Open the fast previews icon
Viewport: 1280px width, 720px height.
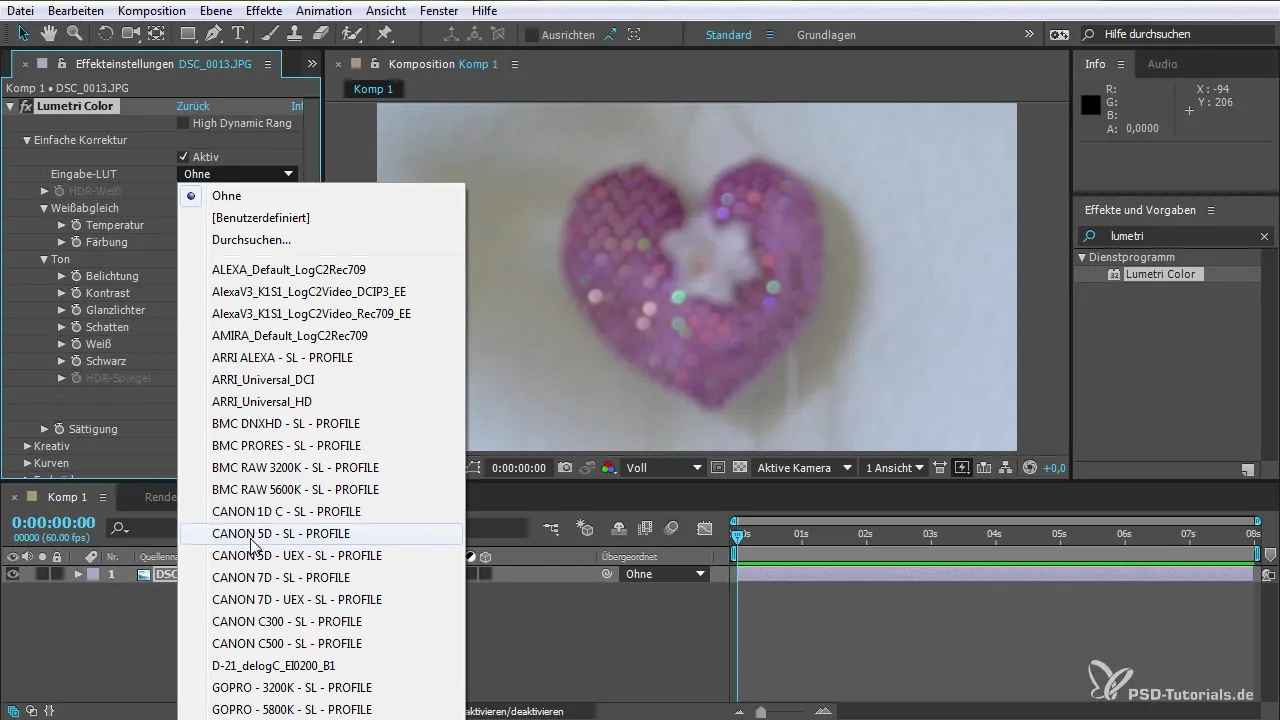click(x=962, y=468)
